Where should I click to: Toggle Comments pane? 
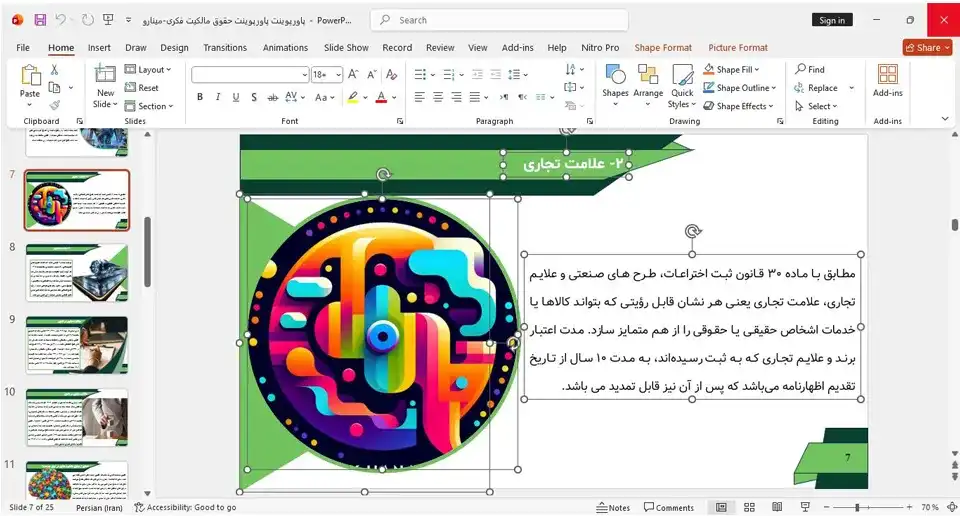pos(669,507)
